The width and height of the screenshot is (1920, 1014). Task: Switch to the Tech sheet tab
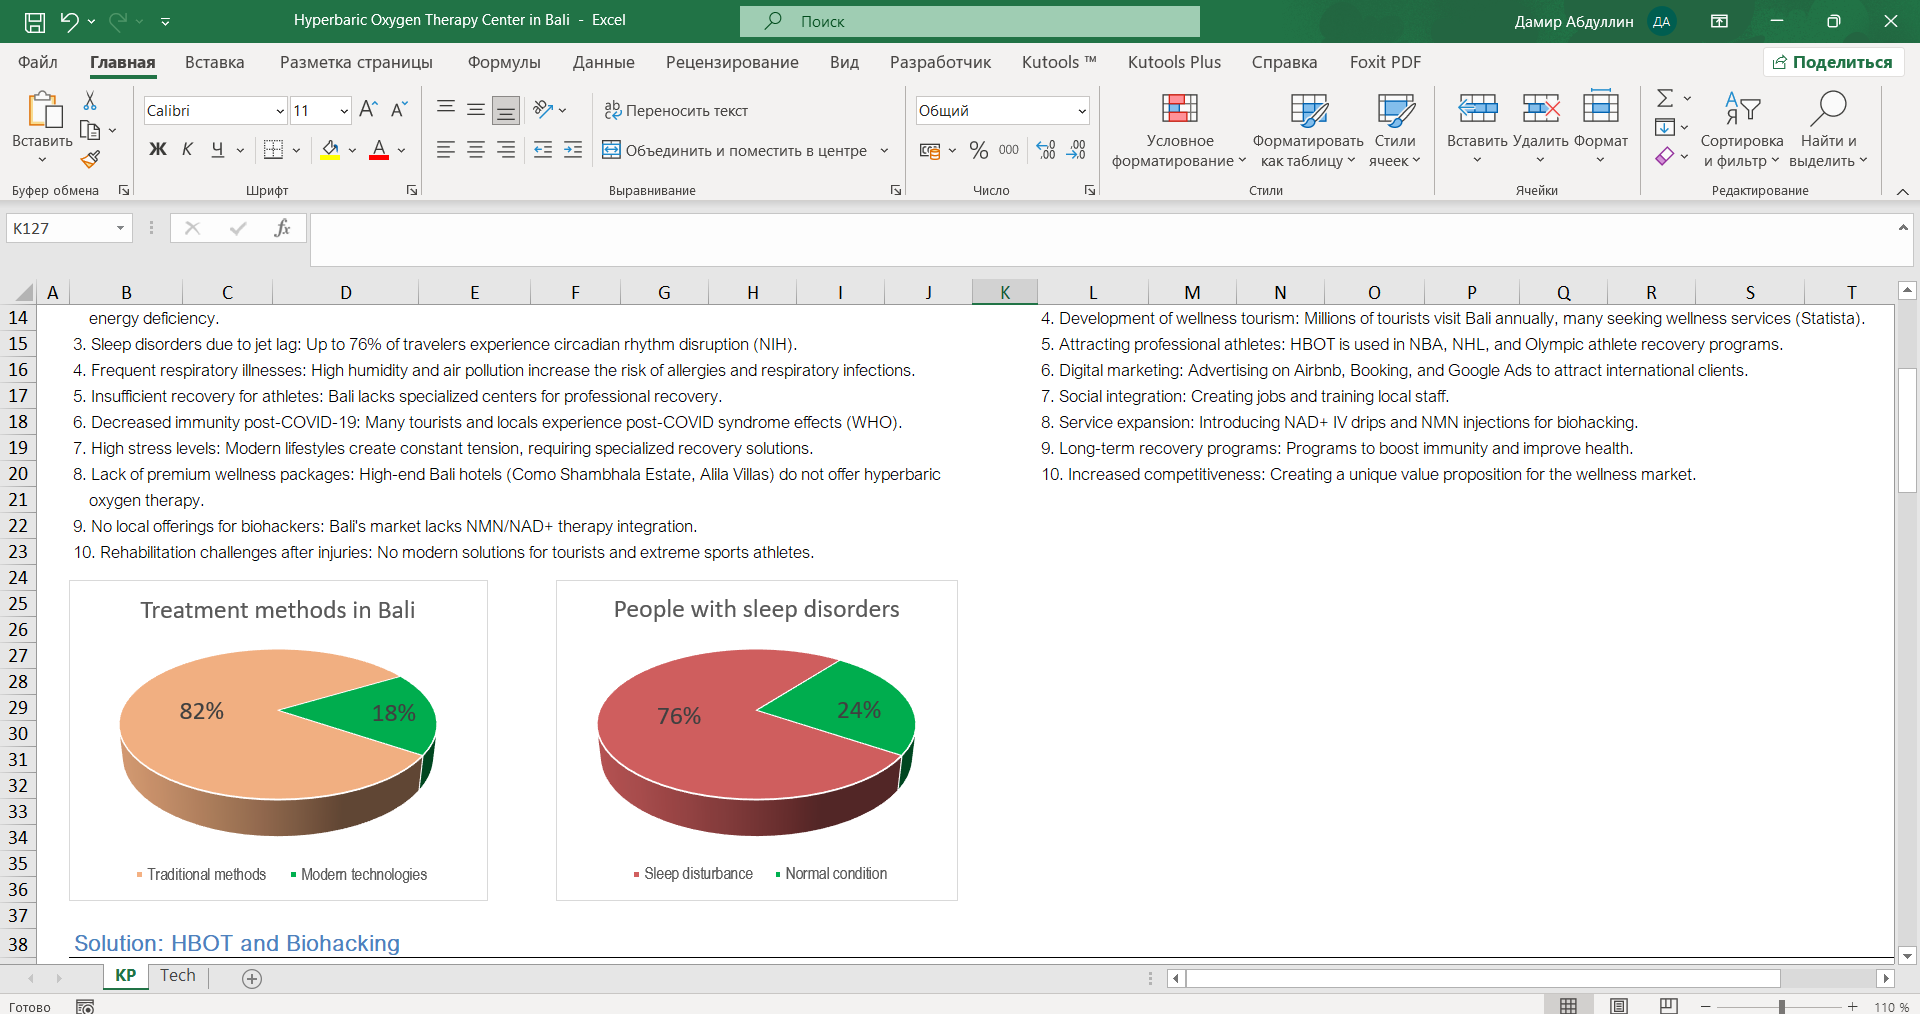point(178,976)
